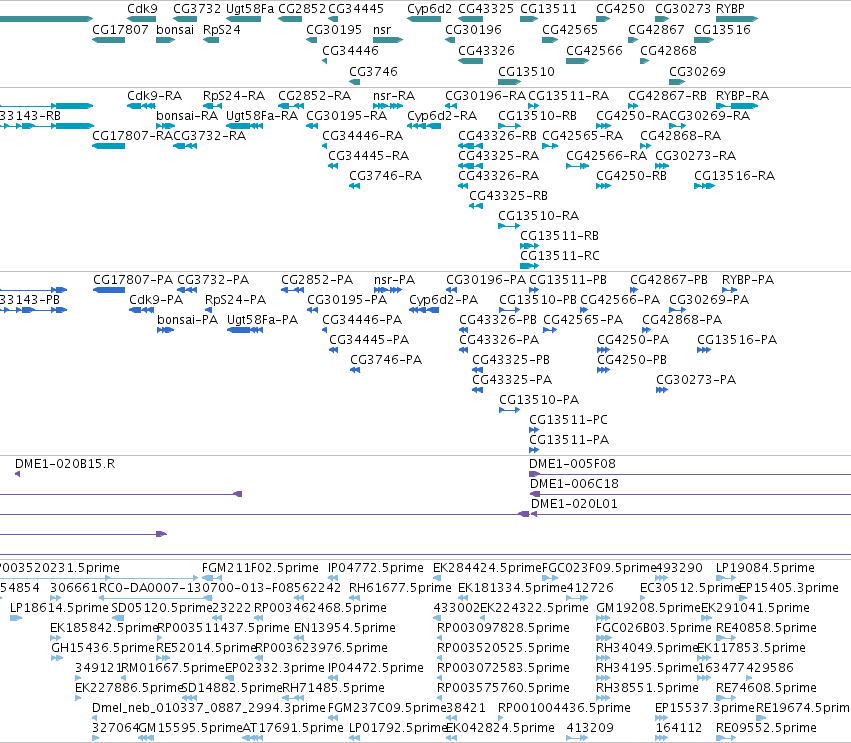The height and width of the screenshot is (743, 851).
Task: Select the GH15436.5prime EST label
Action: point(103,648)
